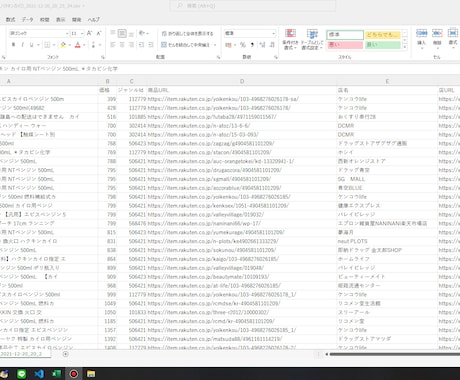Open the 開発 ribbon tab
Viewport: 460px width, 380px height.
click(77, 20)
